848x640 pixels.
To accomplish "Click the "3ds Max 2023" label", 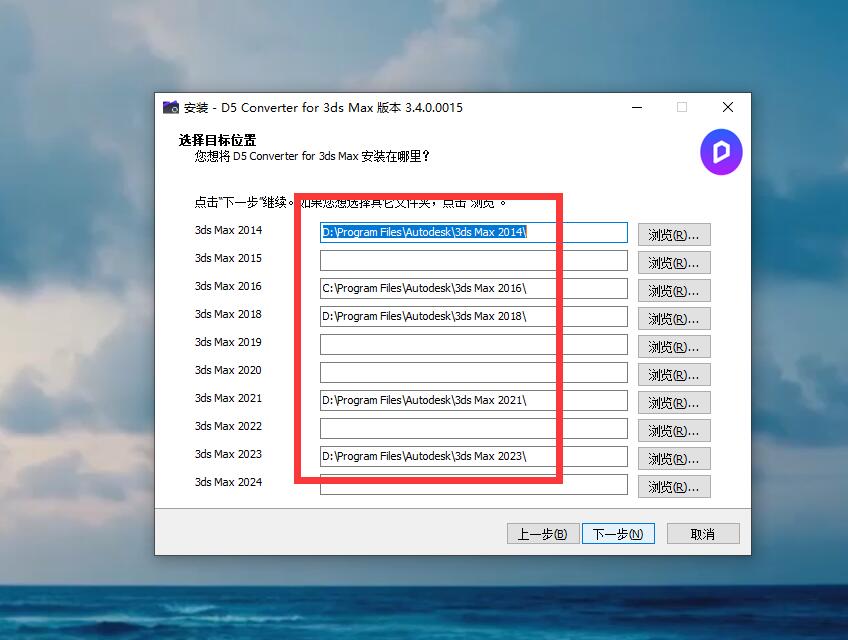I will (x=228, y=454).
